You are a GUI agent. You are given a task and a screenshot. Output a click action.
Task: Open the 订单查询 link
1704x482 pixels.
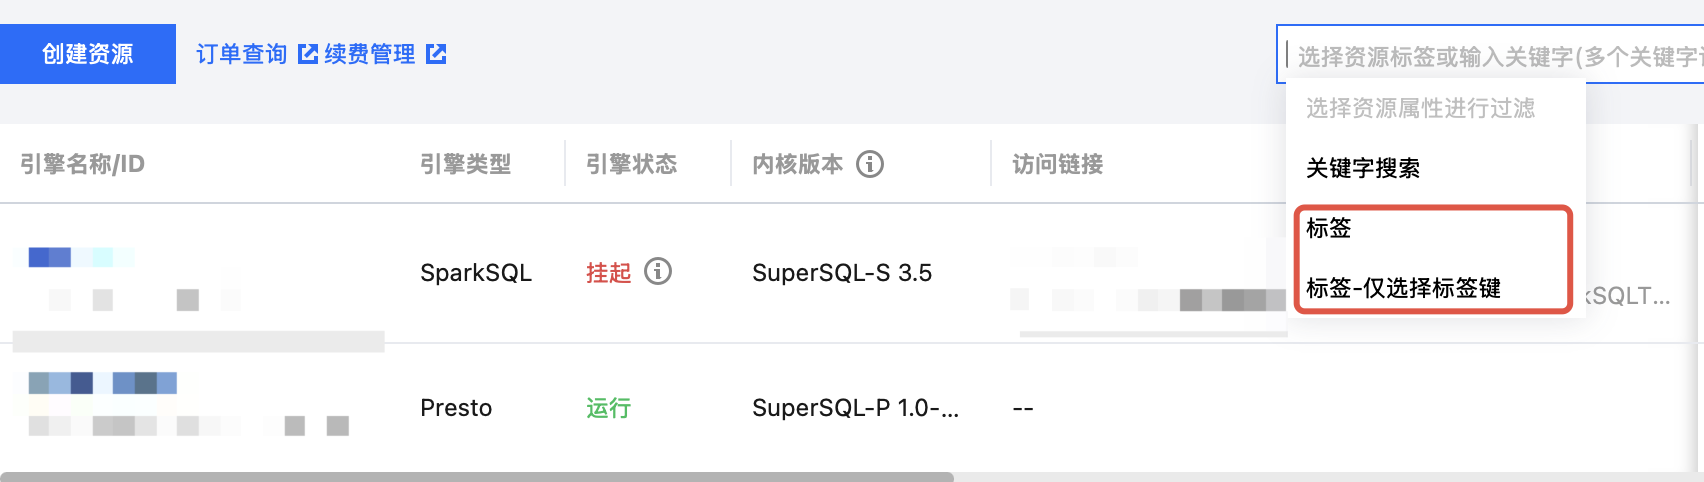[241, 54]
